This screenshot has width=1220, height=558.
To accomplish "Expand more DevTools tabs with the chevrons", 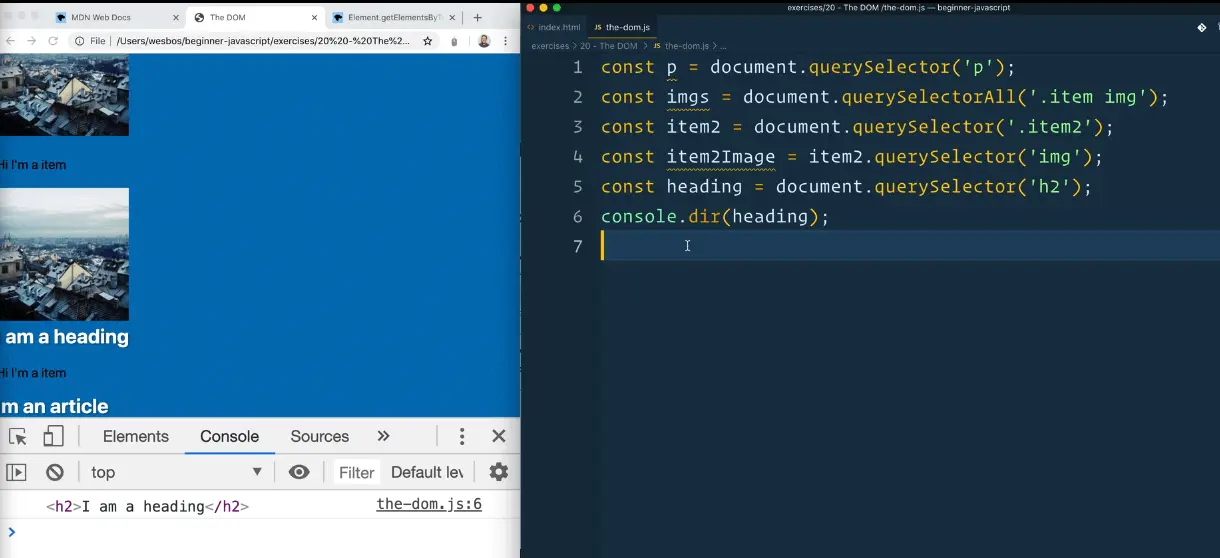I will click(383, 437).
